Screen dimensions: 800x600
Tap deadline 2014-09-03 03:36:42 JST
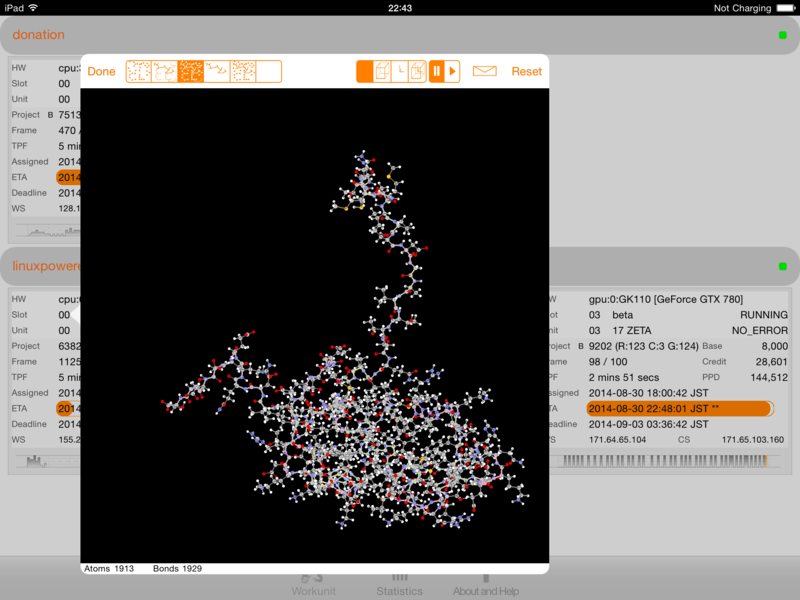pyautogui.click(x=648, y=424)
